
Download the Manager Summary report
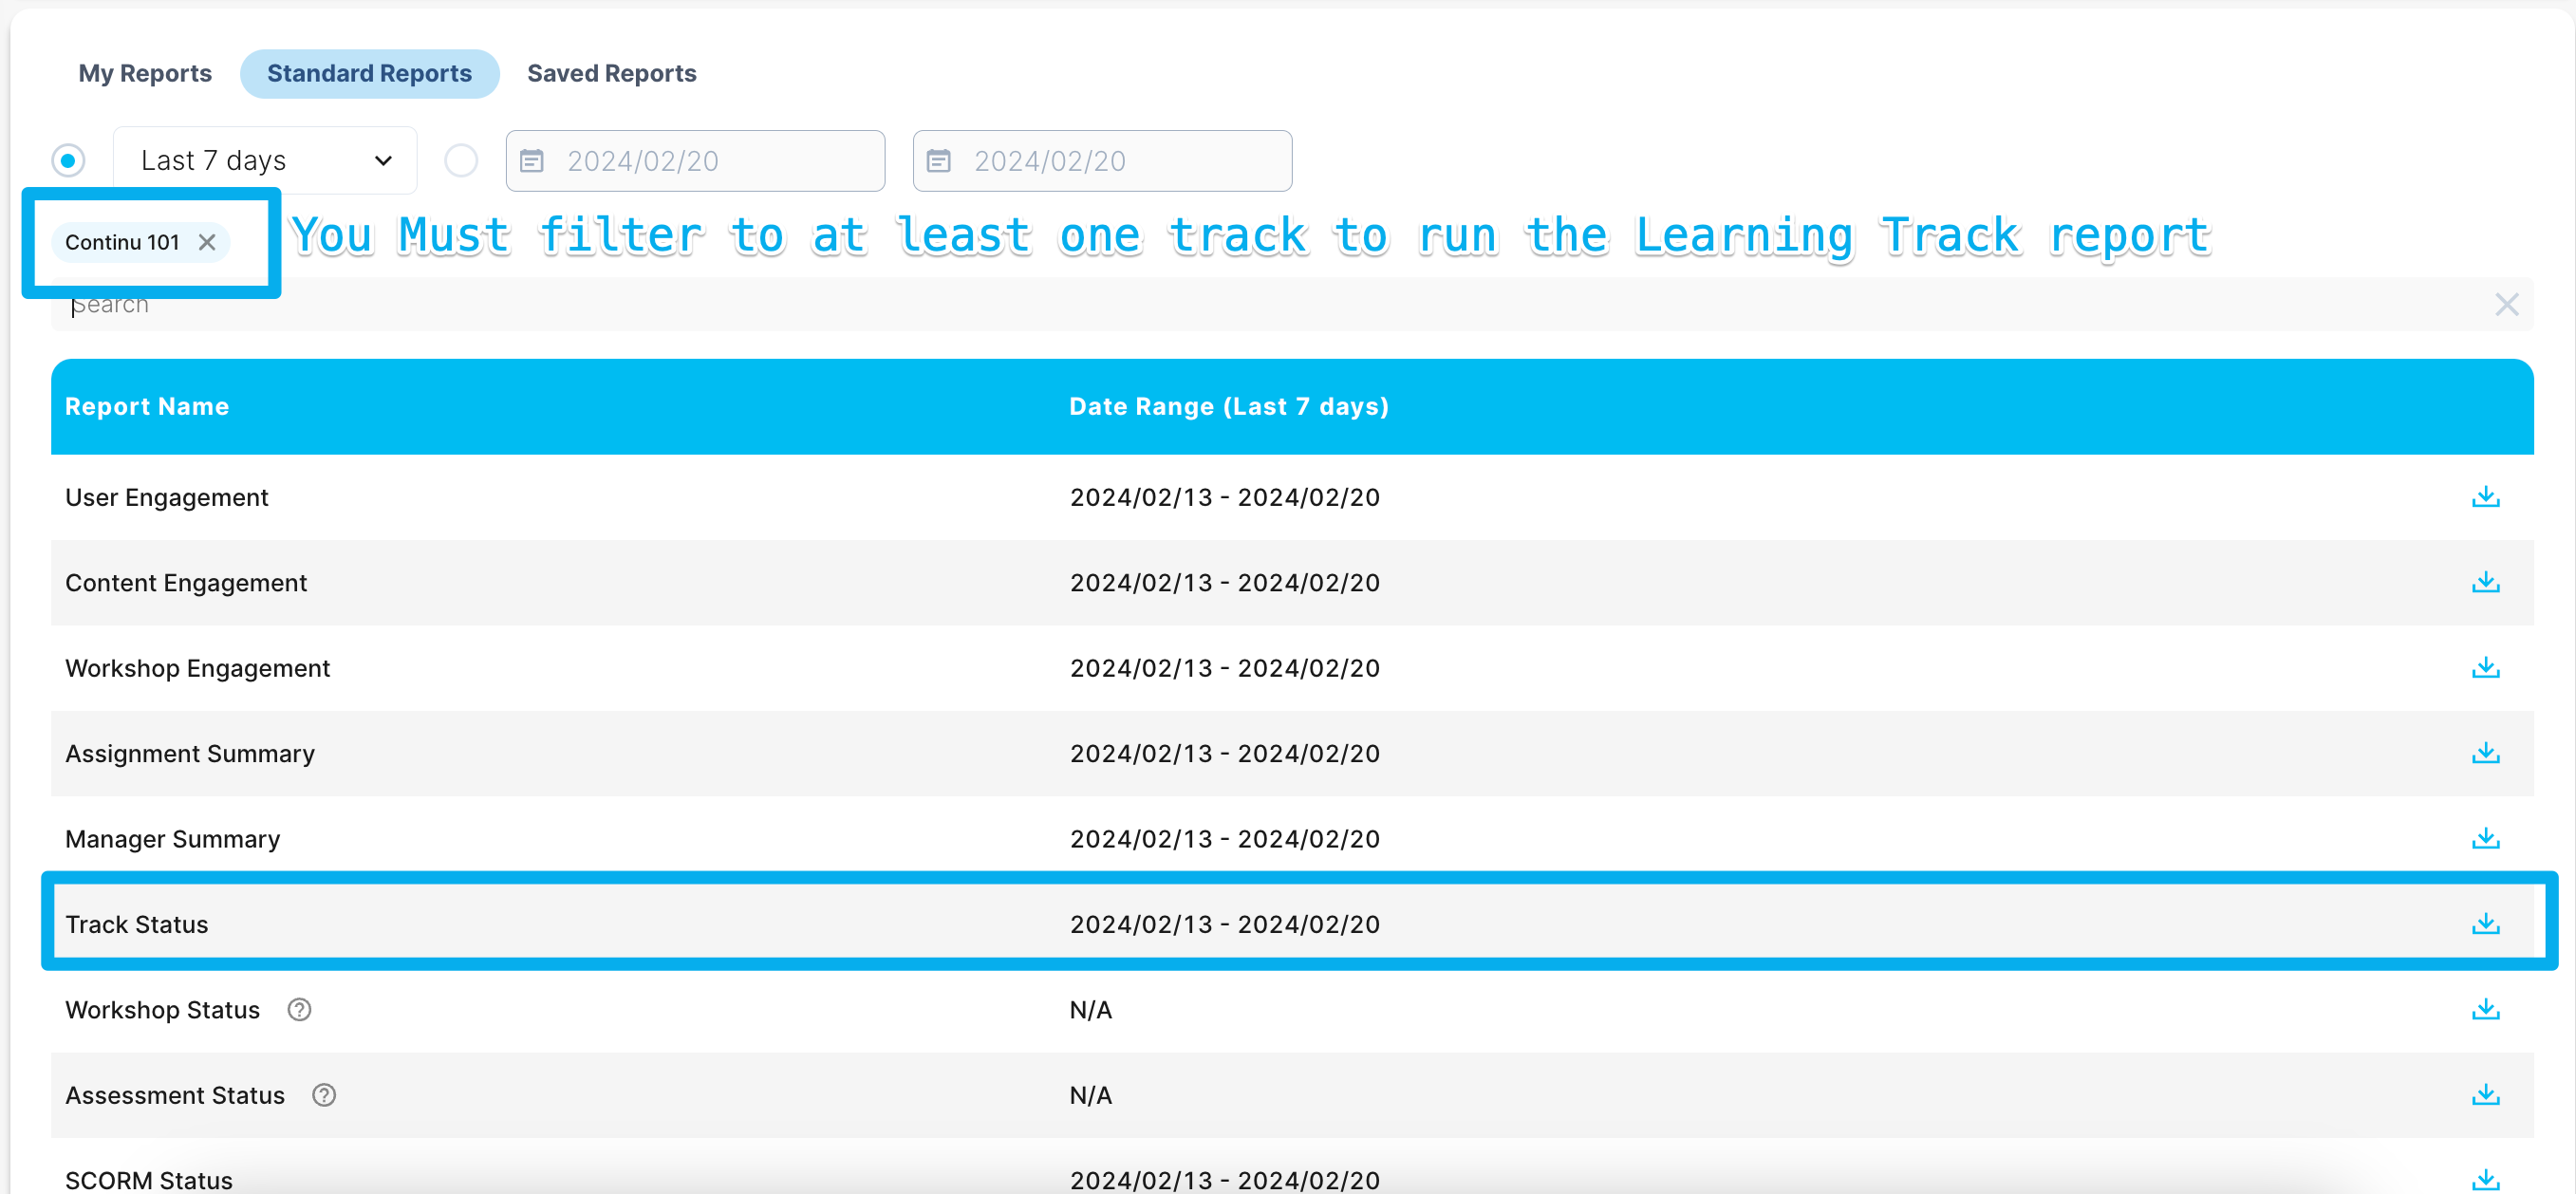2485,839
